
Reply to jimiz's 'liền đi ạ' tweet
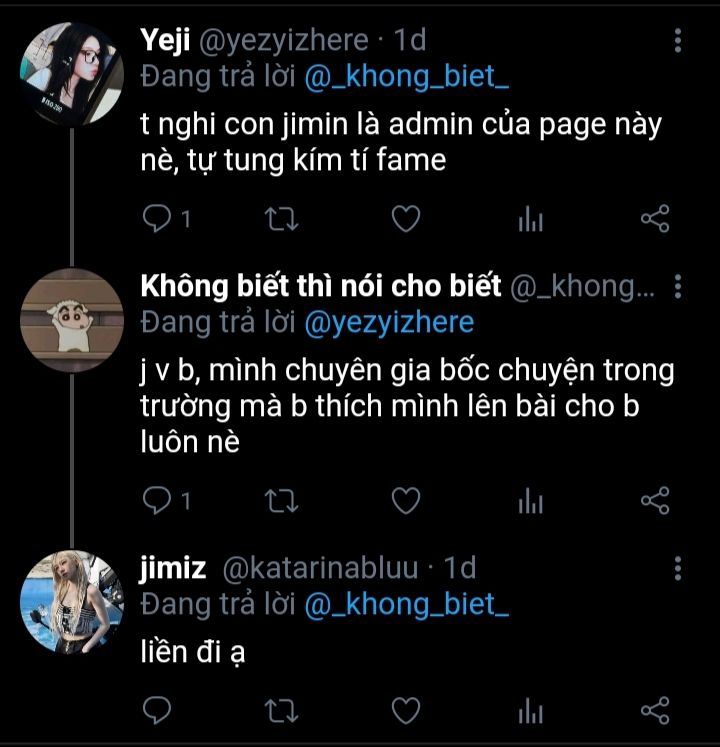point(158,711)
